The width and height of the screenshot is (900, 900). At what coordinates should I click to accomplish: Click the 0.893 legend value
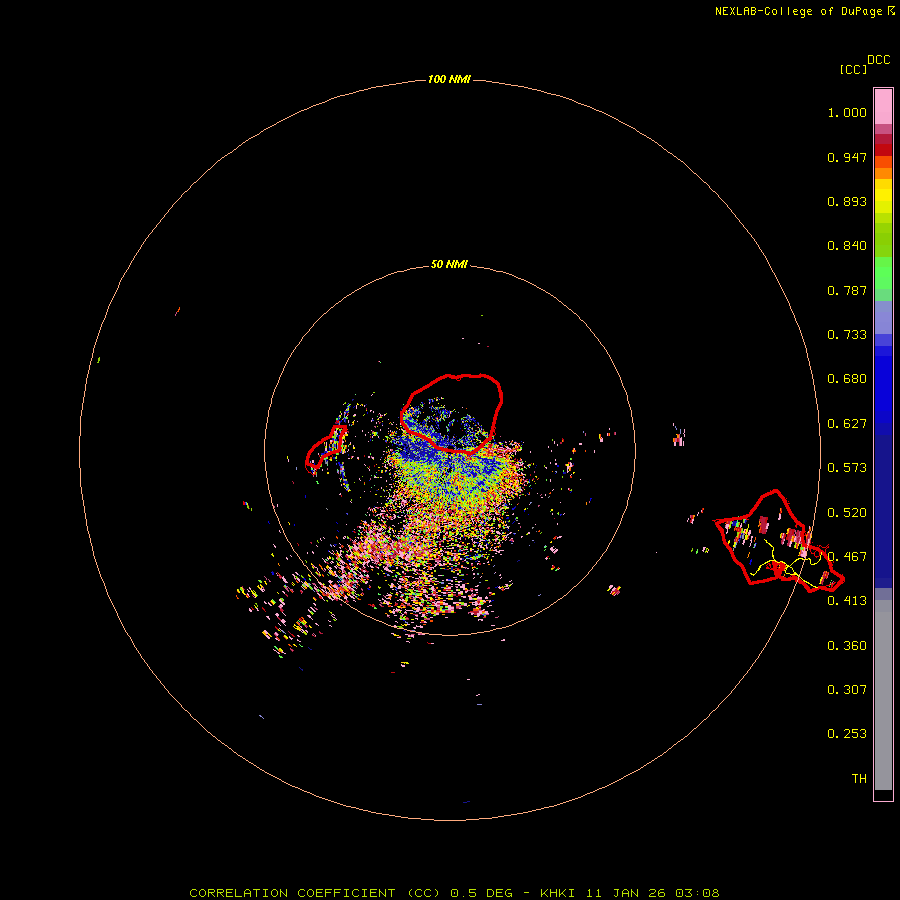pyautogui.click(x=847, y=201)
